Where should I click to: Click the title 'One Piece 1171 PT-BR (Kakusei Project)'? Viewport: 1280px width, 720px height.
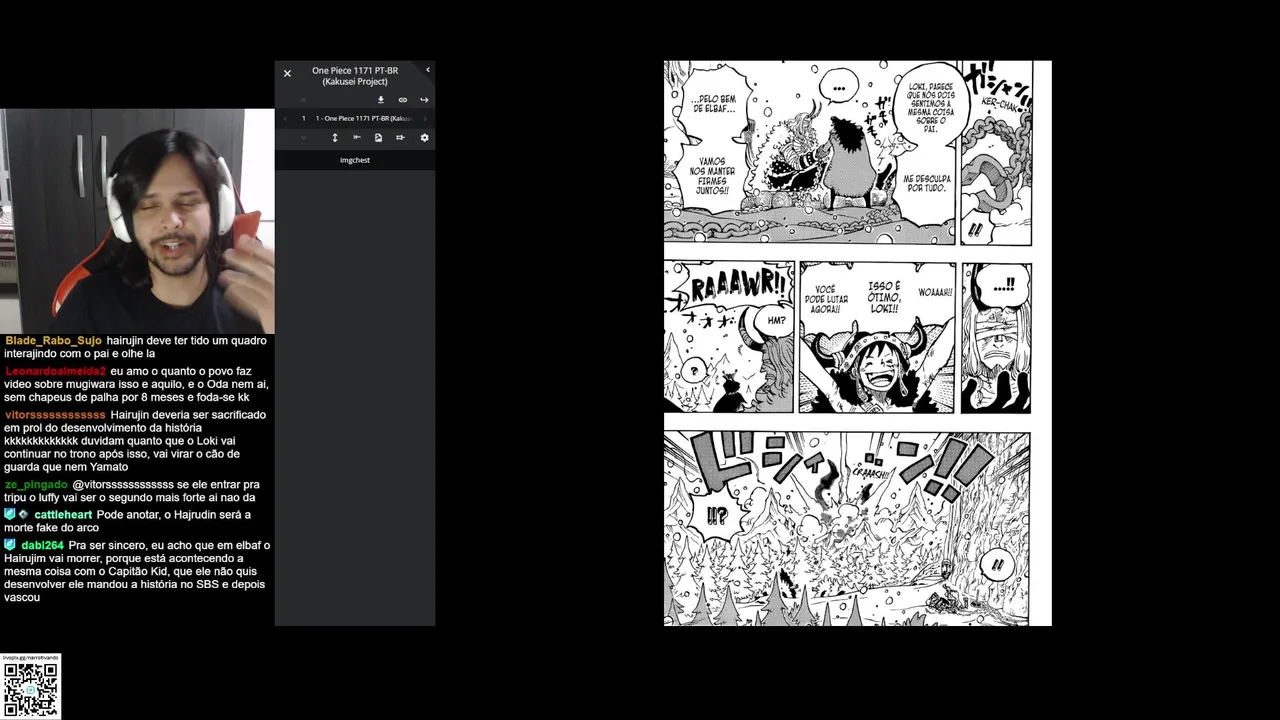coord(355,76)
